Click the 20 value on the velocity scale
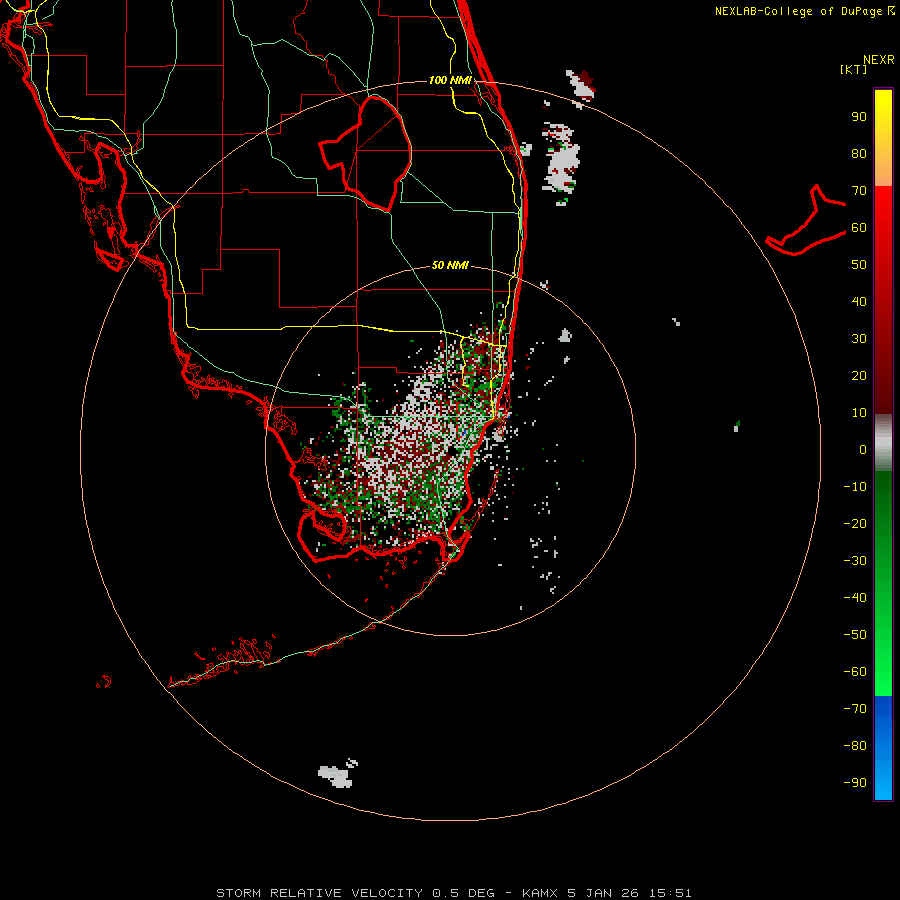Image resolution: width=900 pixels, height=900 pixels. 859,376
